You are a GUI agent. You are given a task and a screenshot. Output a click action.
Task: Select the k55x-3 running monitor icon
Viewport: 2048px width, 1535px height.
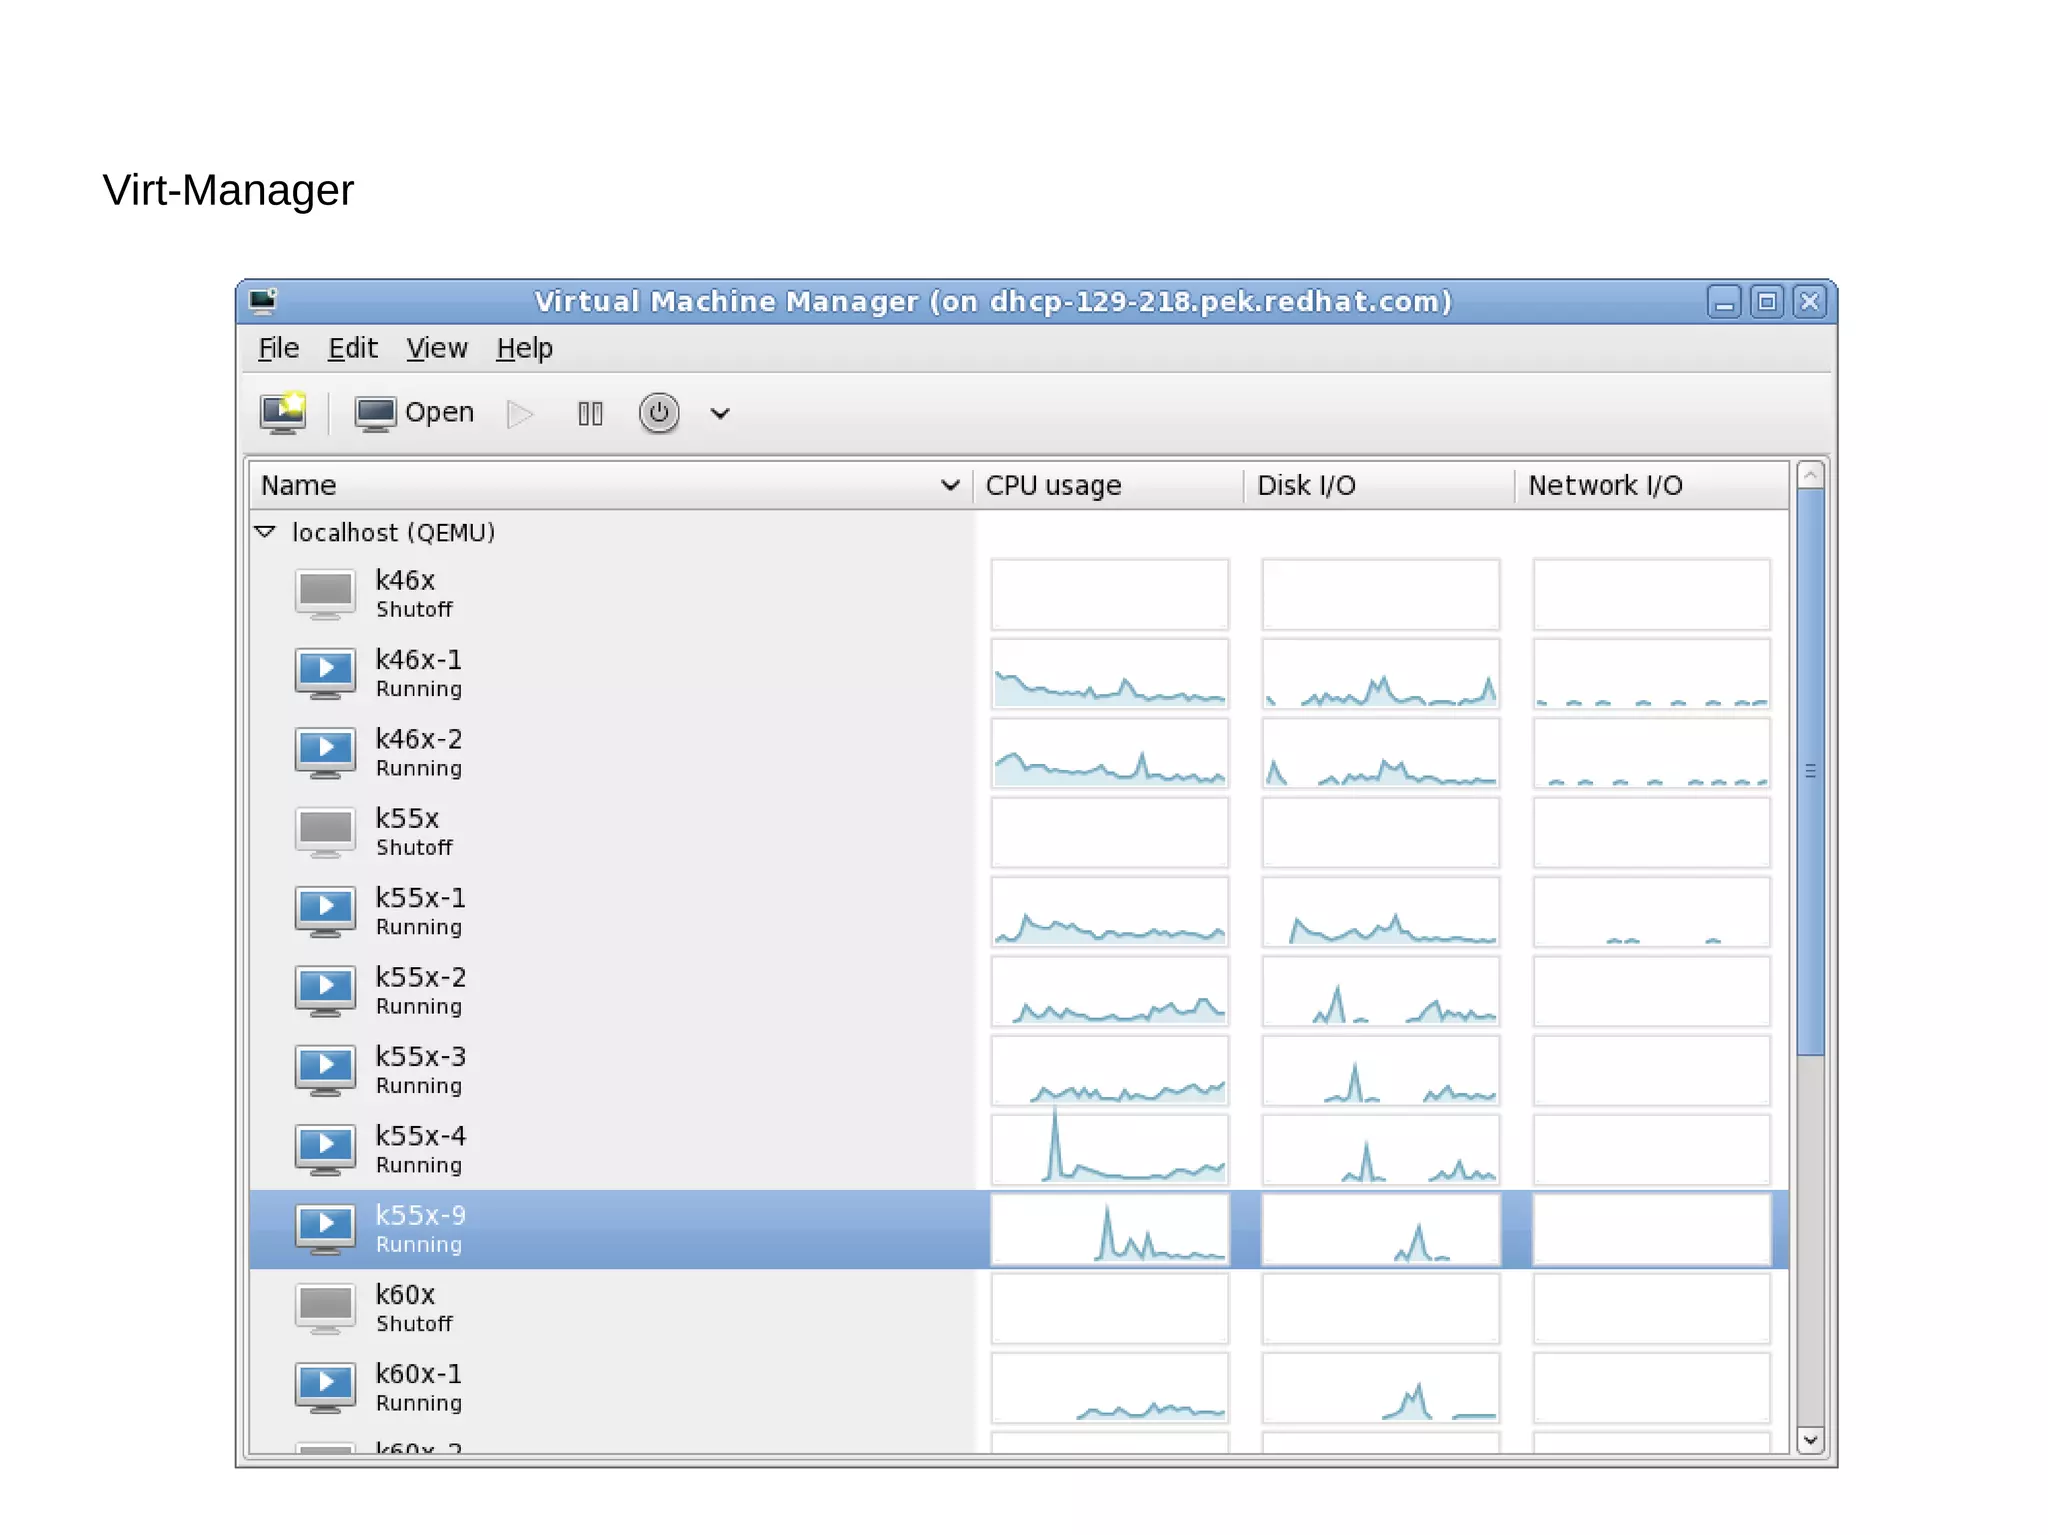325,1070
